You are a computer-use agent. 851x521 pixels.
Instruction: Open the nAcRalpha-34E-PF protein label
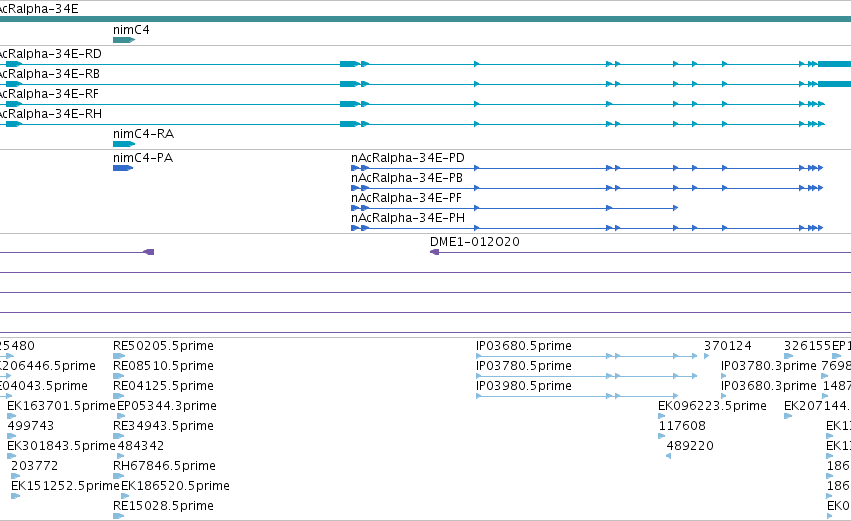[406, 198]
